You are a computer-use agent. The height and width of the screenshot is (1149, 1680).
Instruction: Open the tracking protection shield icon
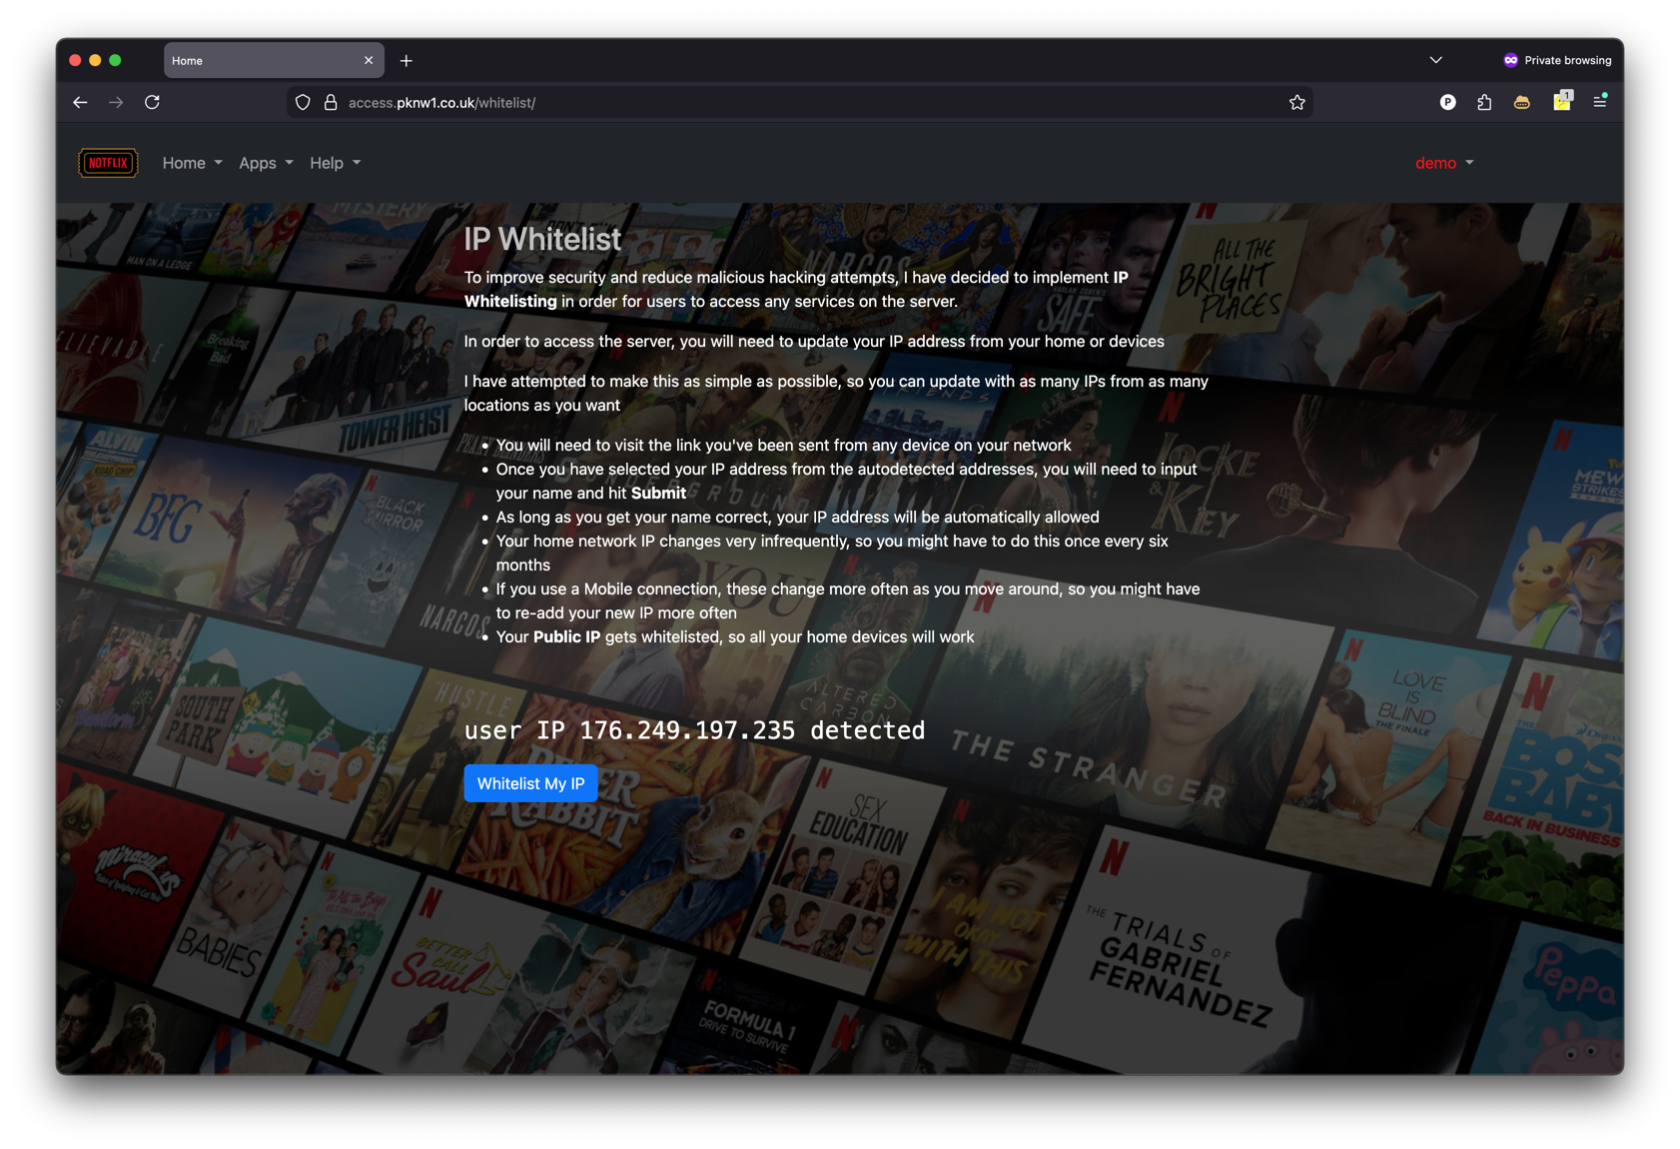303,102
